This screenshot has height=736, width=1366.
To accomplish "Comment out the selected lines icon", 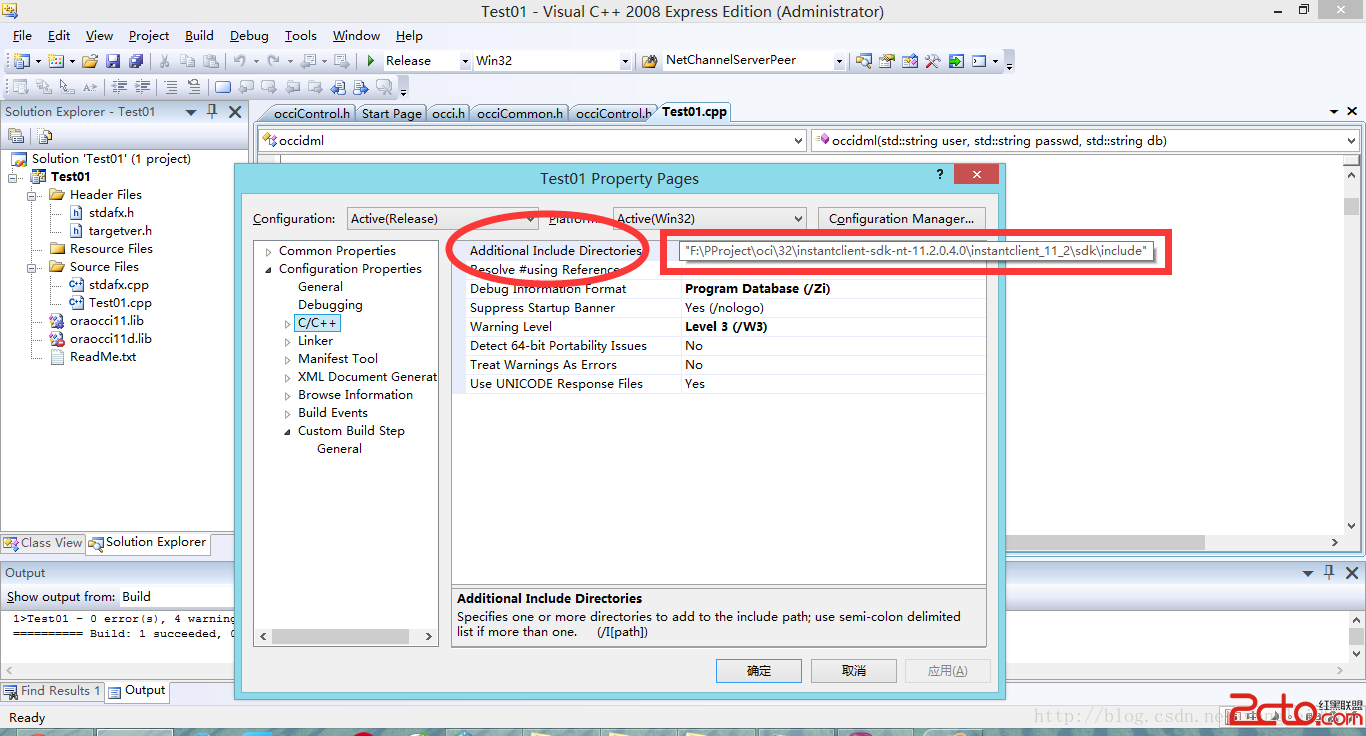I will click(x=171, y=87).
